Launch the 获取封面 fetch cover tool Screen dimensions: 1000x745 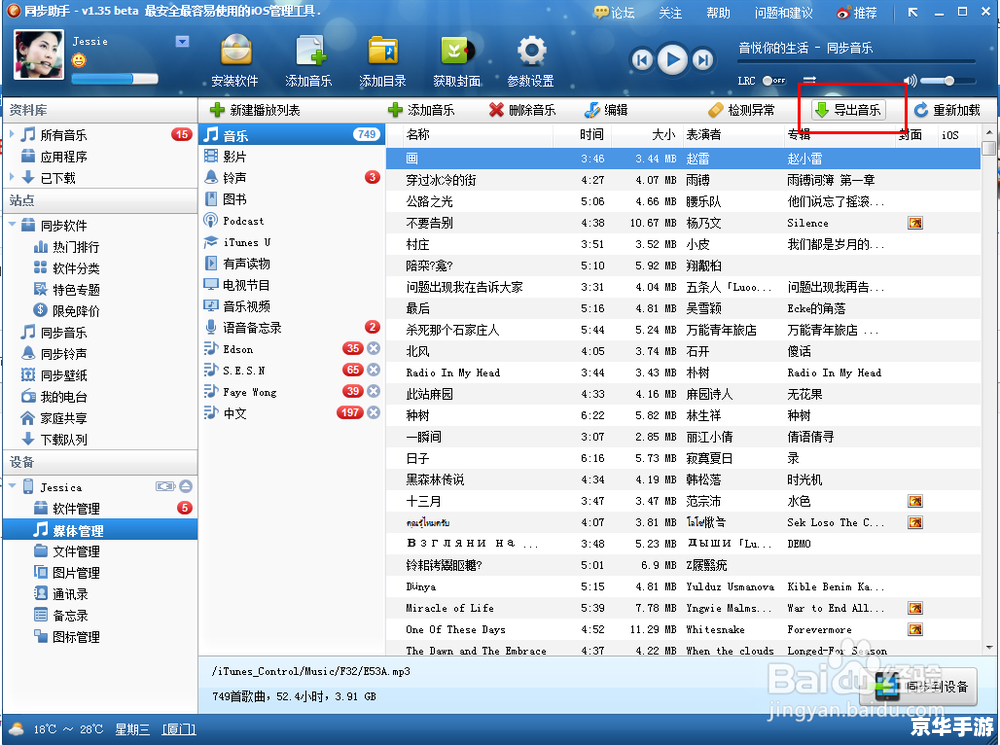pyautogui.click(x=457, y=61)
